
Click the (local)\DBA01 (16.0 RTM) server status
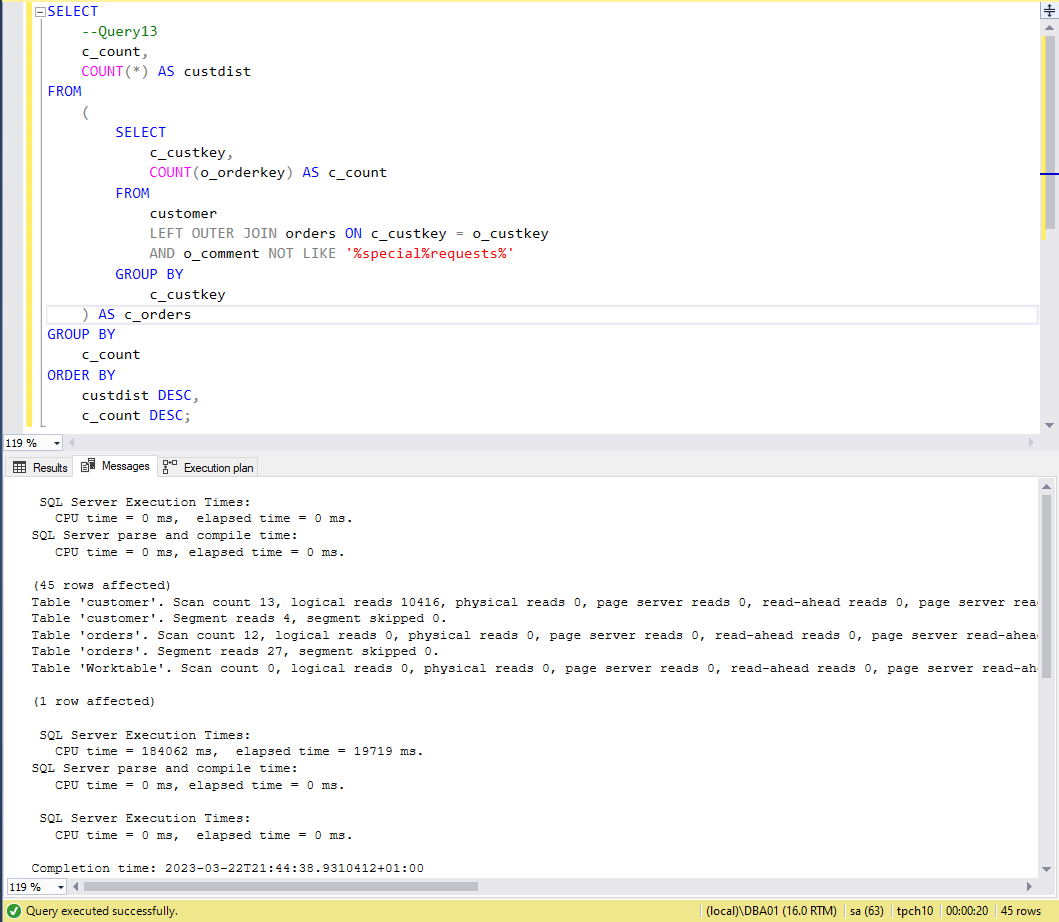[771, 911]
